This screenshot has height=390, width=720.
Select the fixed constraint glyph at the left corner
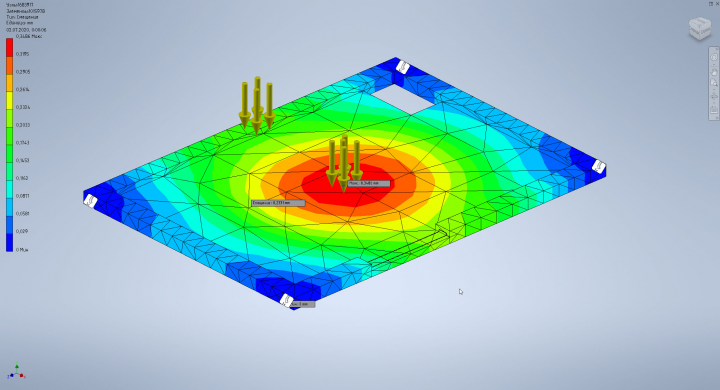pos(90,201)
